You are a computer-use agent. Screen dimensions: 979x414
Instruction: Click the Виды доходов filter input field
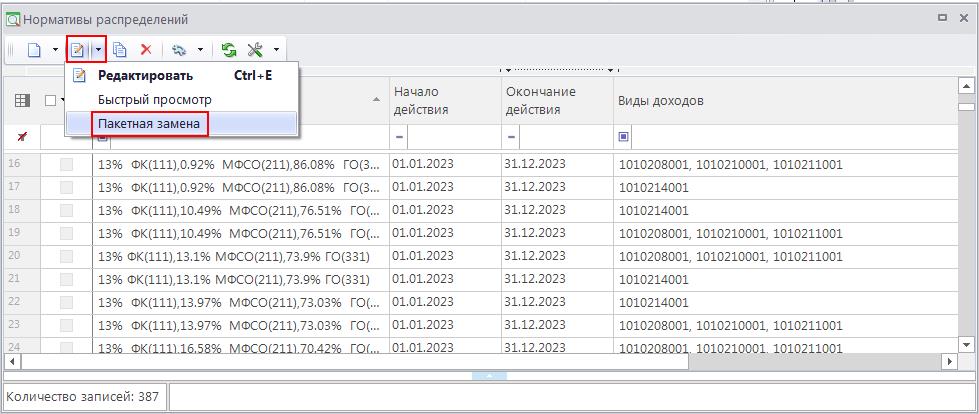coord(795,137)
